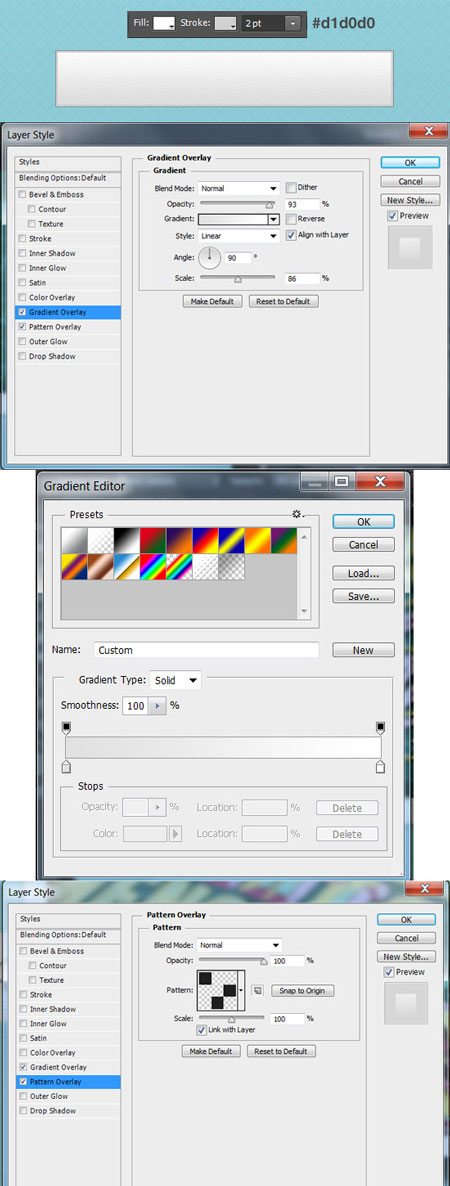
Task: Open the pattern picker arrow beside pattern preview
Action: click(x=241, y=990)
